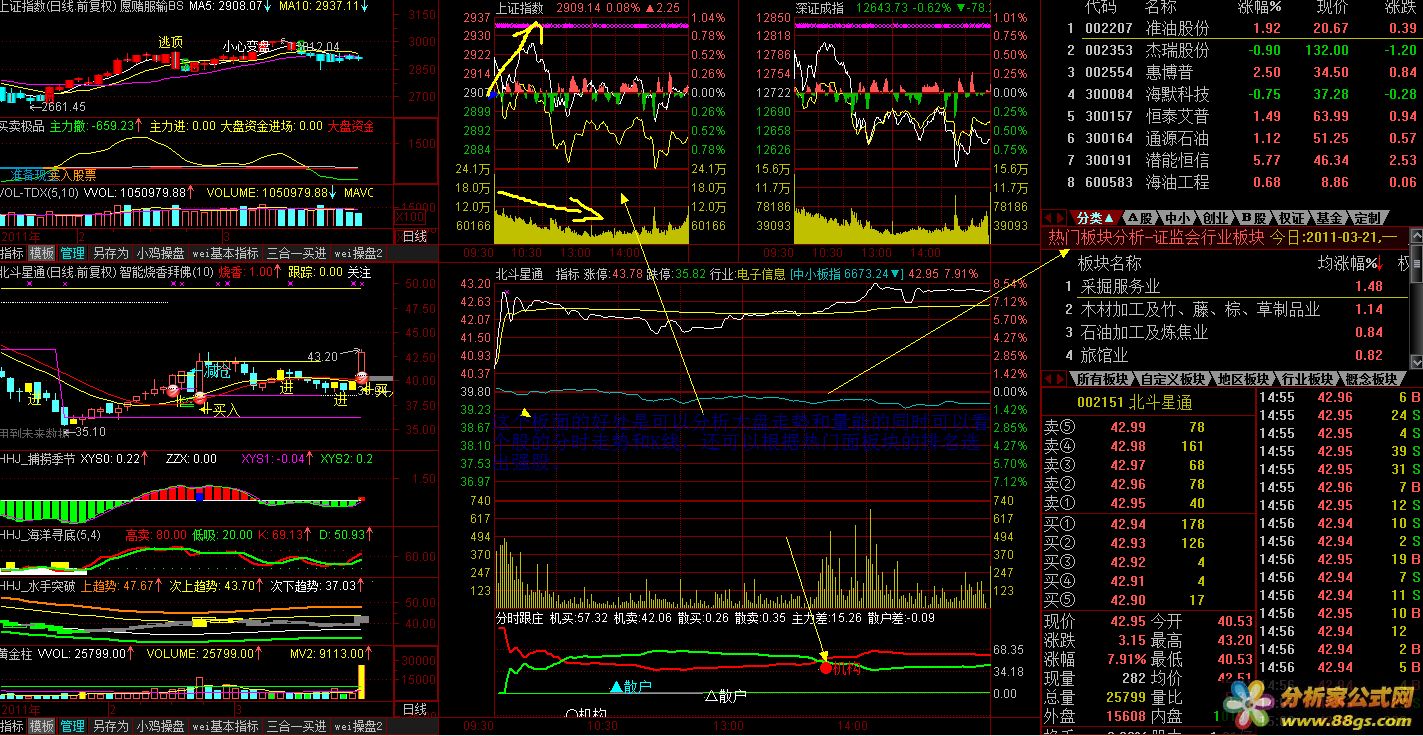This screenshot has width=1423, height=736.
Task: Click upper 日线 period label
Action: click(x=414, y=236)
